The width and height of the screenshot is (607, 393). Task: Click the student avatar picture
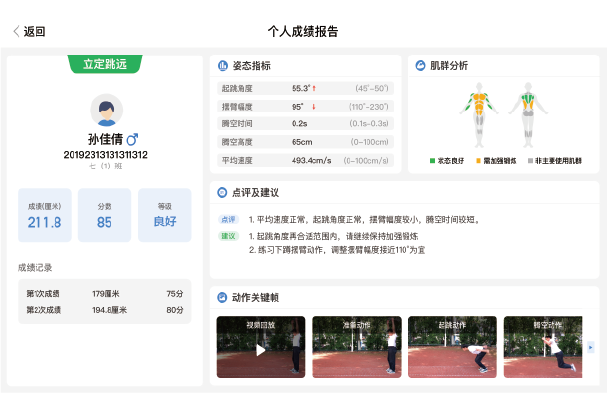click(106, 110)
